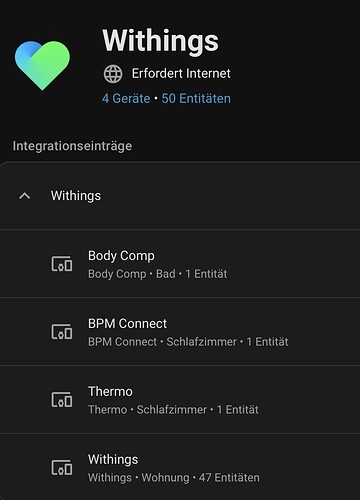Screen dimensions: 360x500
Task: Open the Body Comp device row
Action: (180, 264)
